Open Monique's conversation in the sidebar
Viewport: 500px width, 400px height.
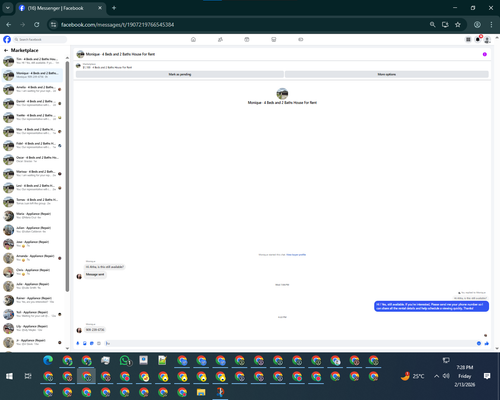point(32,75)
